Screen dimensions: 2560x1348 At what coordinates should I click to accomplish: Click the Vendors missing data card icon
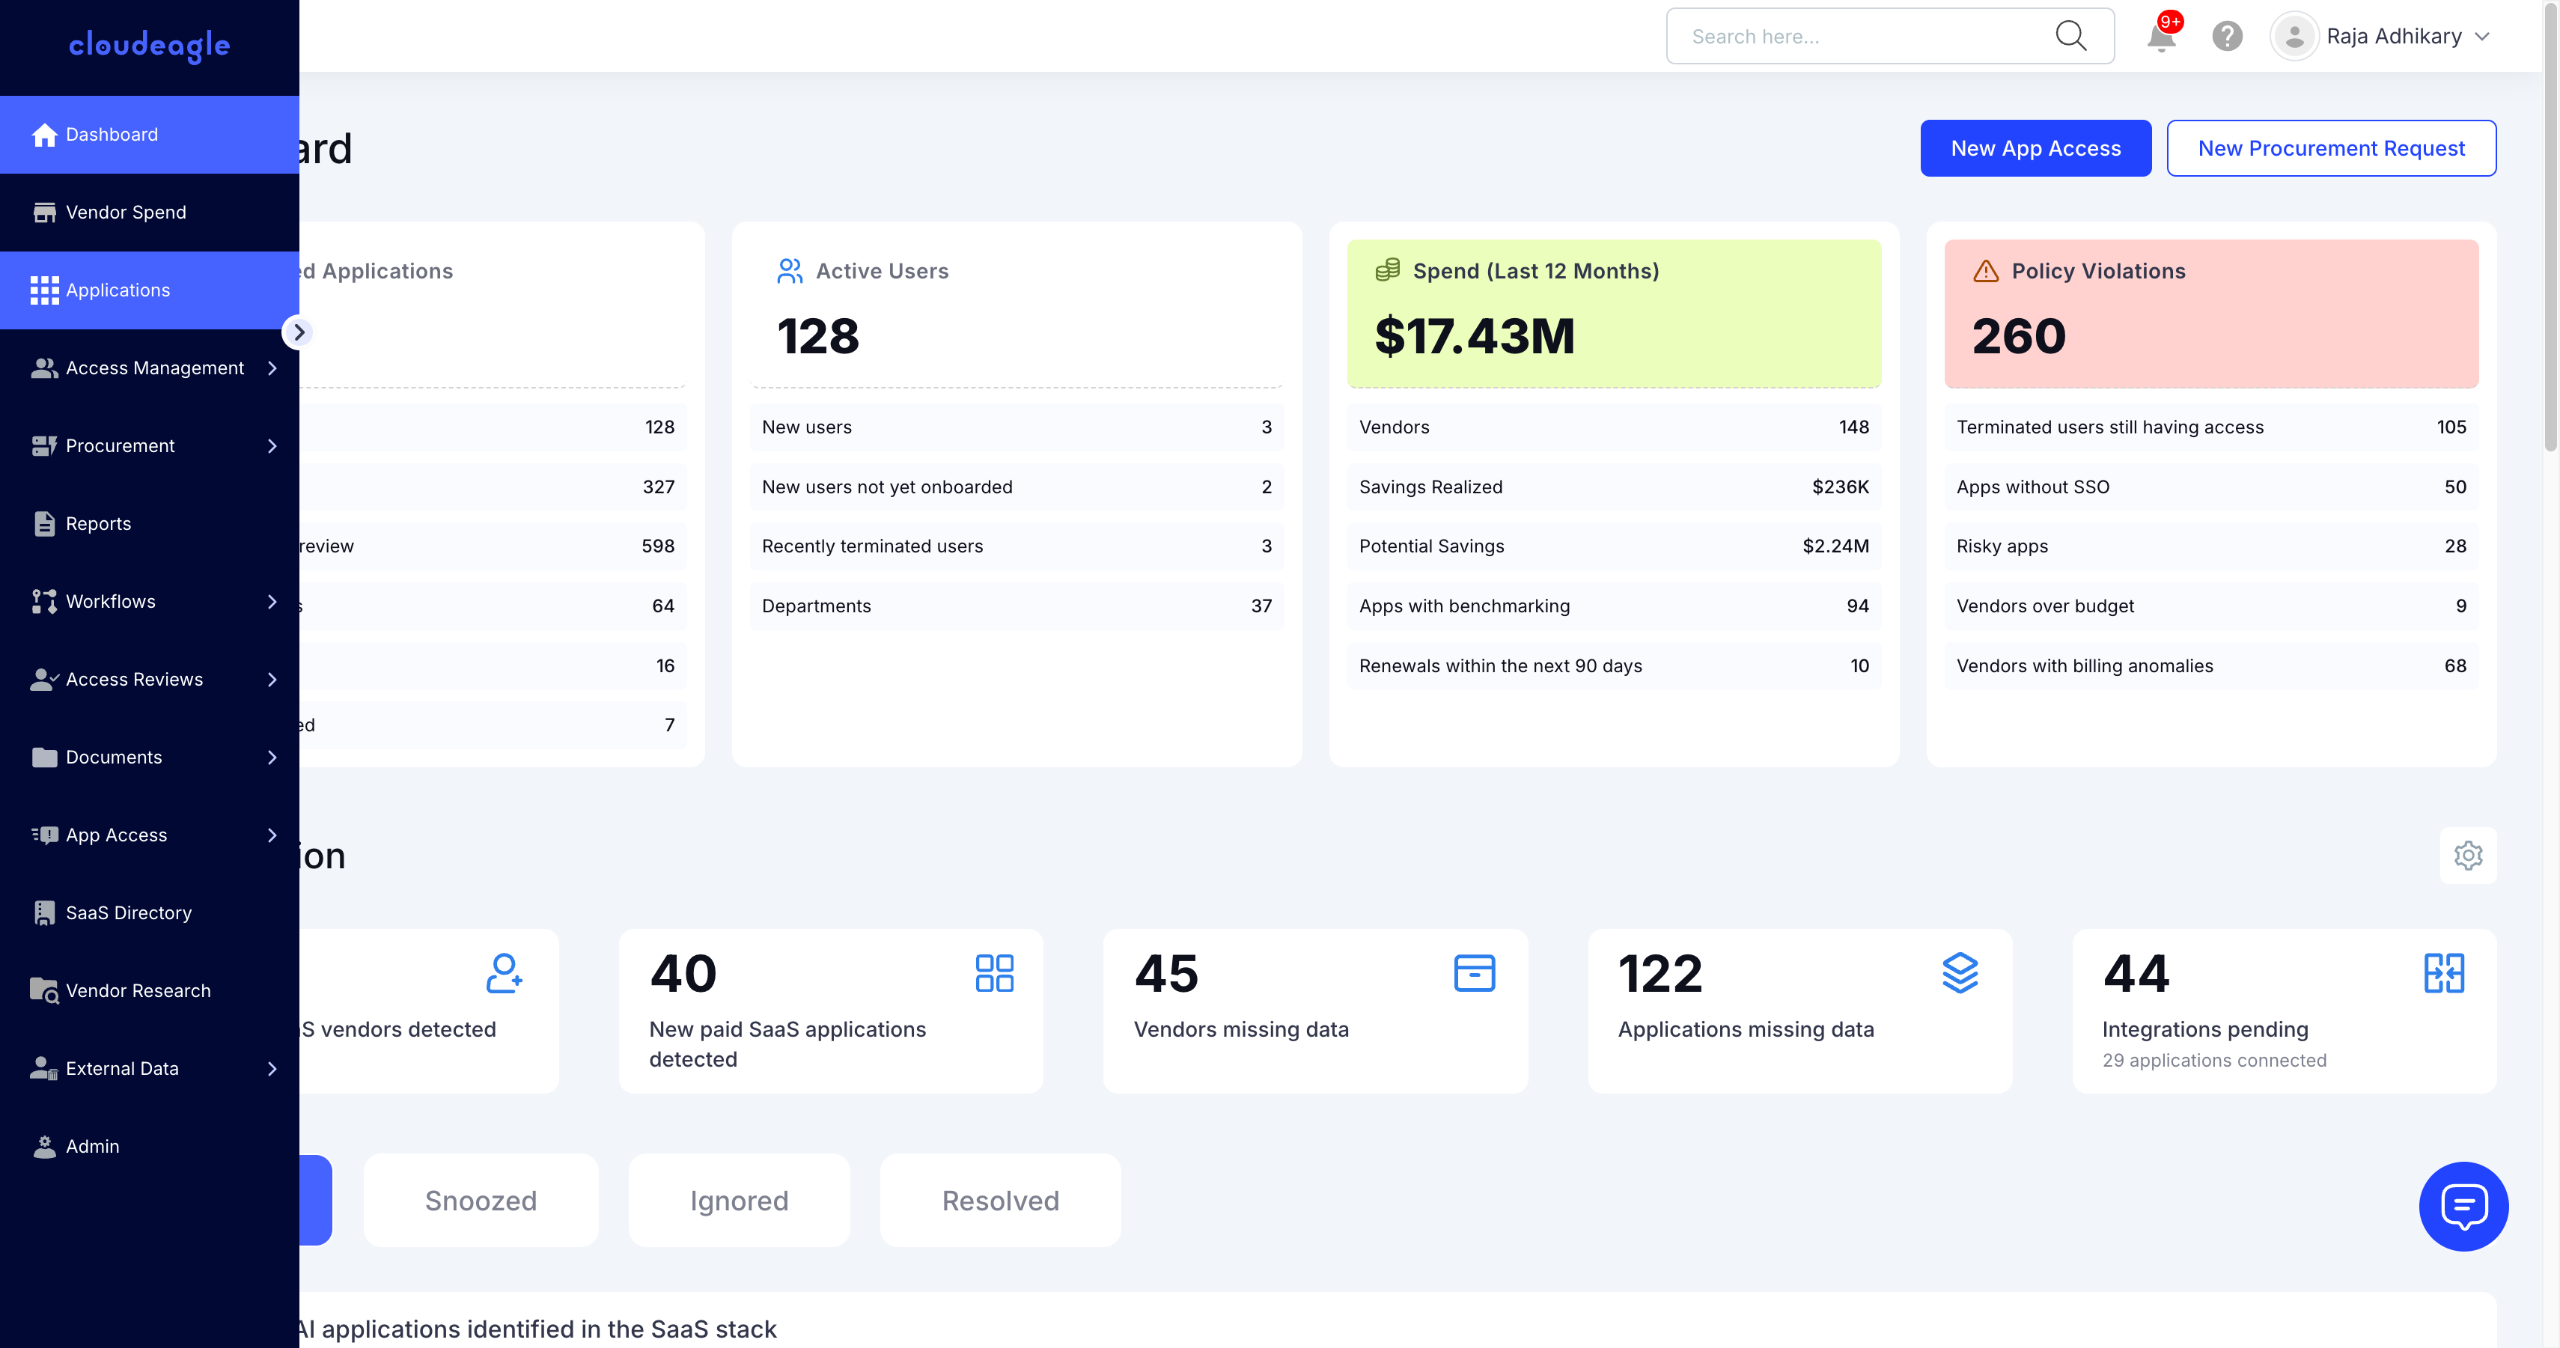[1474, 973]
